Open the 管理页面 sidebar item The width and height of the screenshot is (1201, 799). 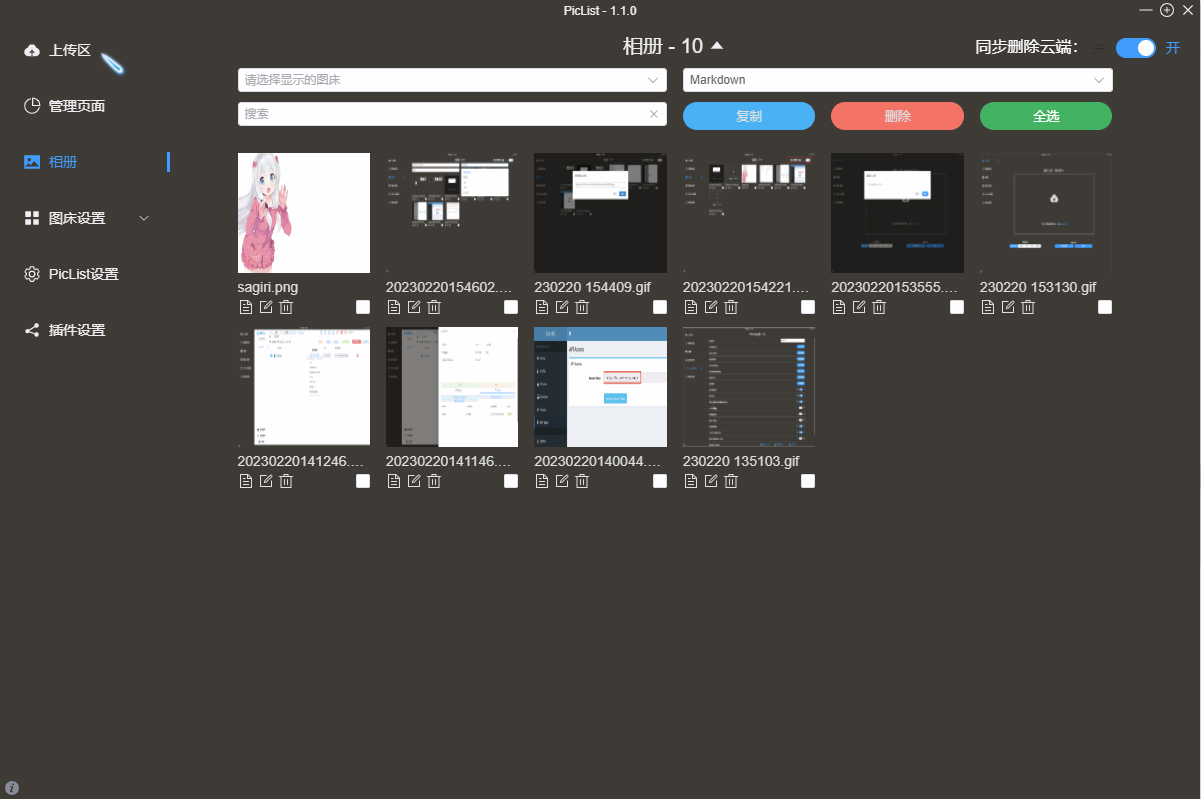(76, 106)
